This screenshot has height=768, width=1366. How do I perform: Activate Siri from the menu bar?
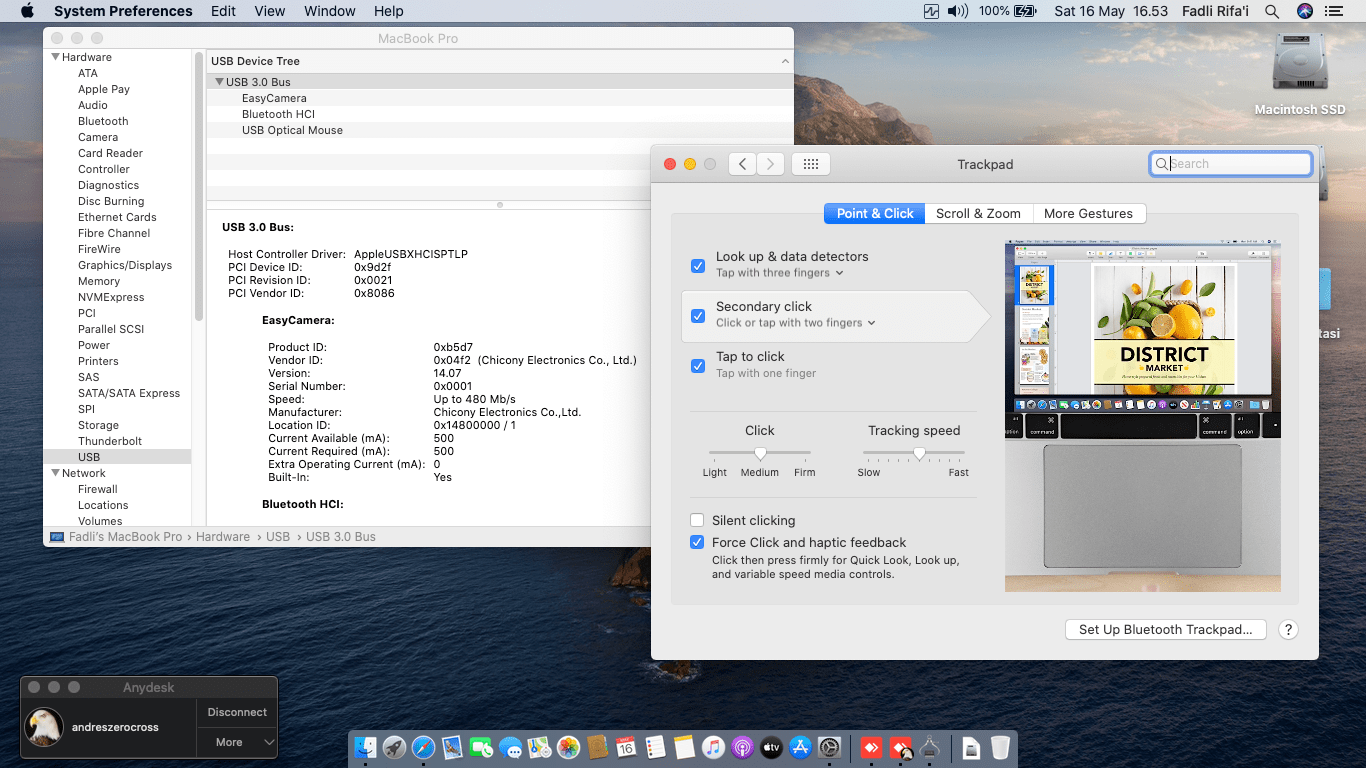(1304, 11)
